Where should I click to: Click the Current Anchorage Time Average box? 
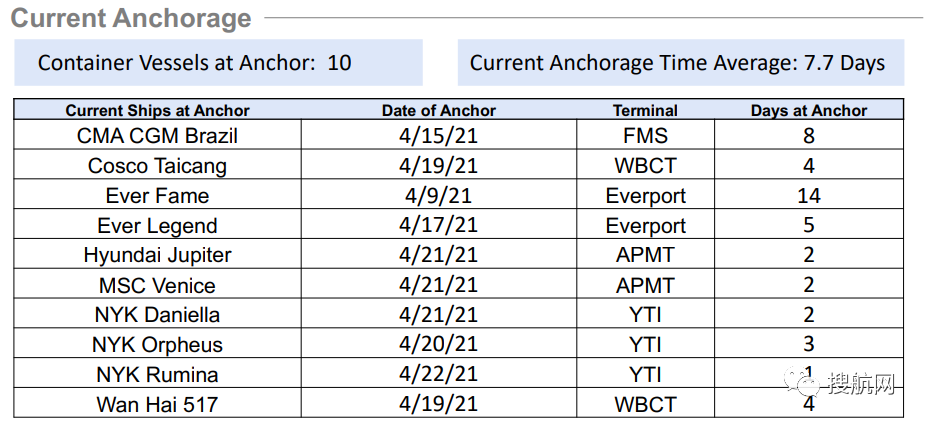[681, 63]
